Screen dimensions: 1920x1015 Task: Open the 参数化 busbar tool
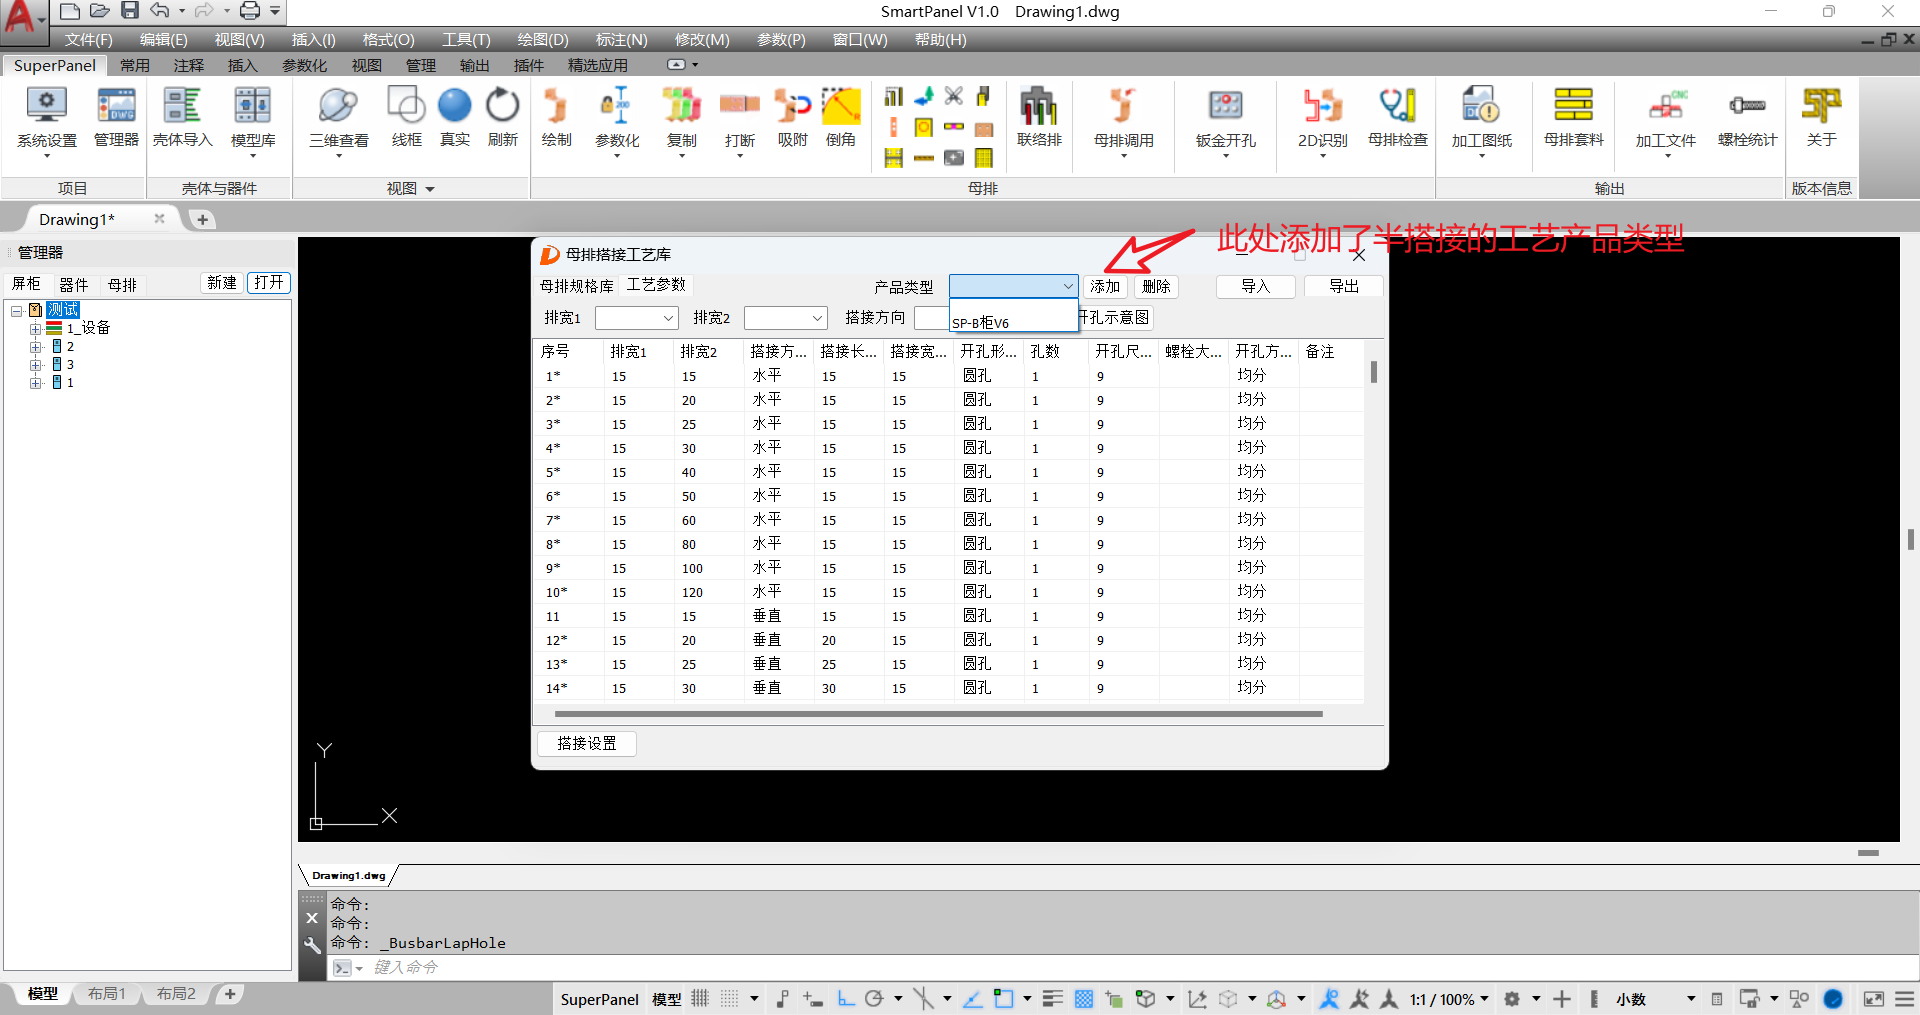(x=617, y=119)
